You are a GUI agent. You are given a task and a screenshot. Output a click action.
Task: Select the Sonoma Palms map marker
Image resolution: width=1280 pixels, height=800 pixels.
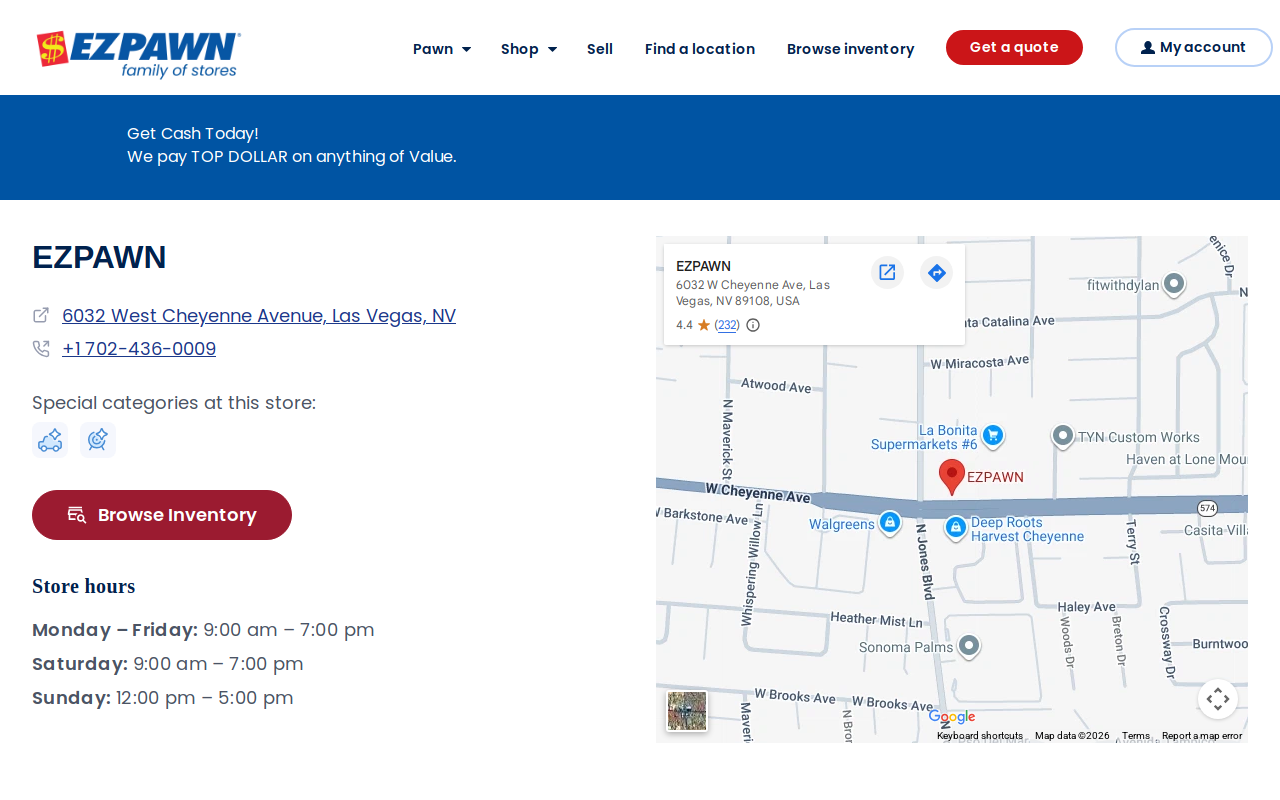tap(968, 647)
